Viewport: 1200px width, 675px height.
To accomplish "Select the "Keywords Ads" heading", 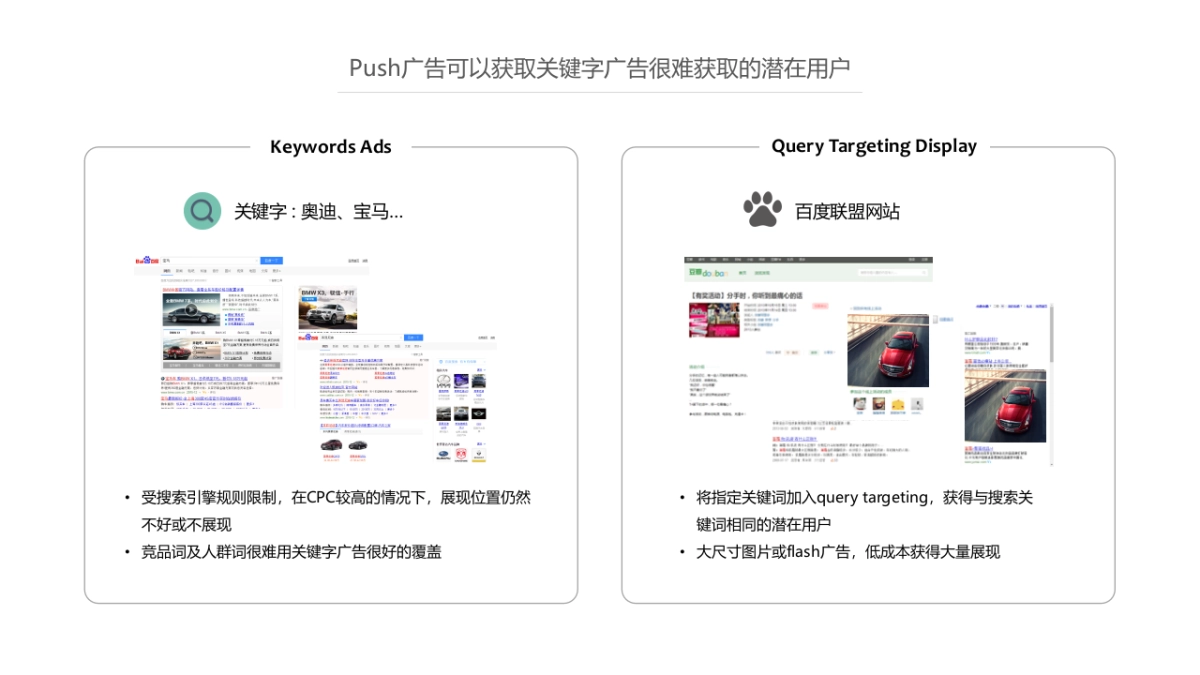I will tap(331, 147).
